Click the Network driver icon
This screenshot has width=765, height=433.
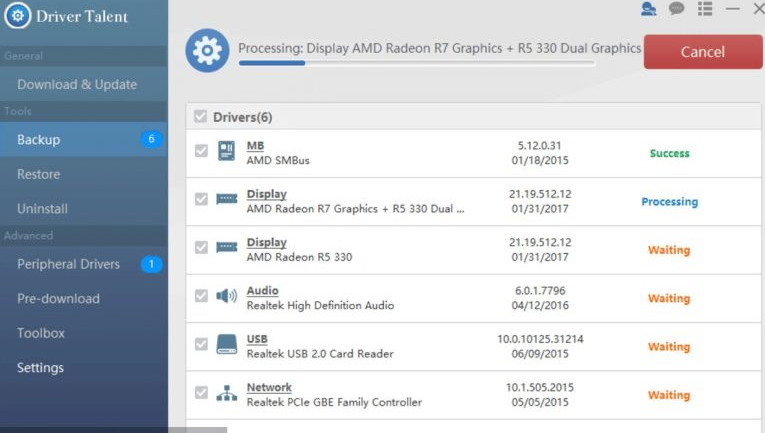(226, 393)
